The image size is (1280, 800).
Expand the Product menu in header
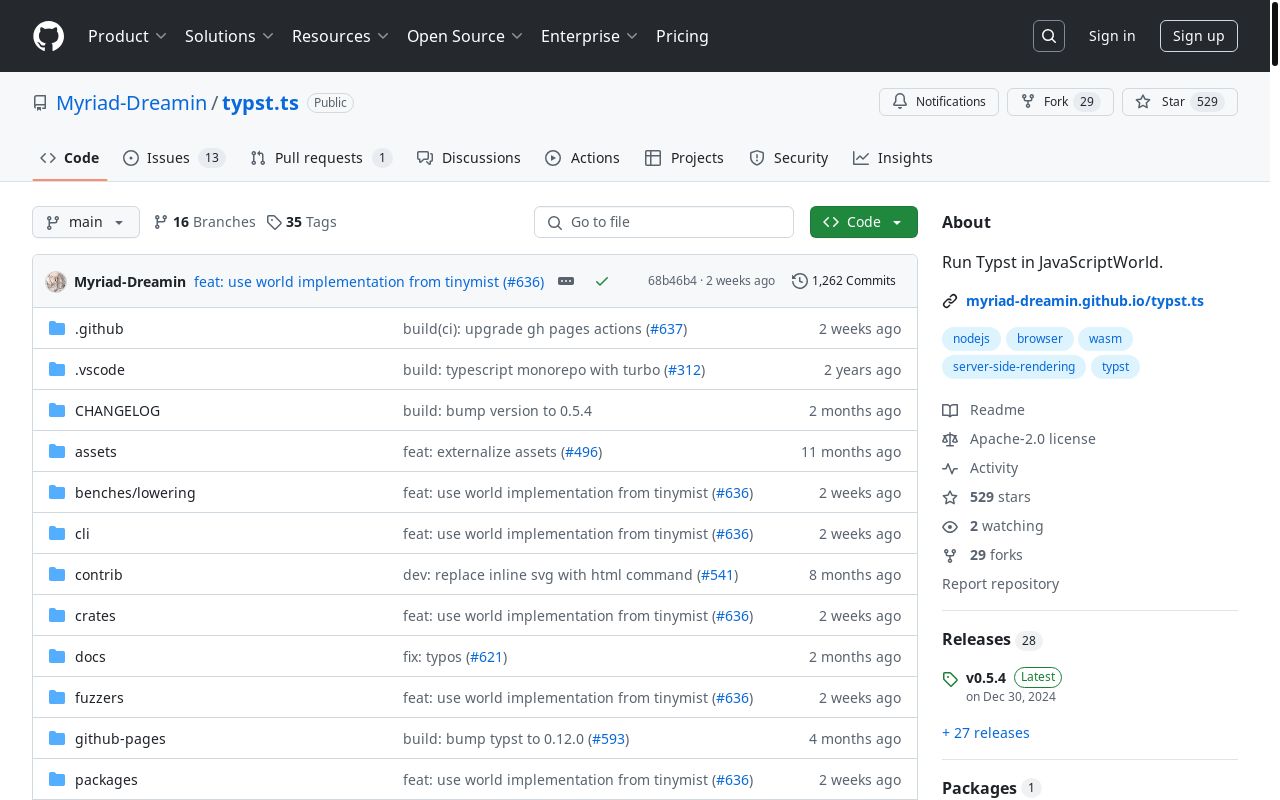pos(127,36)
